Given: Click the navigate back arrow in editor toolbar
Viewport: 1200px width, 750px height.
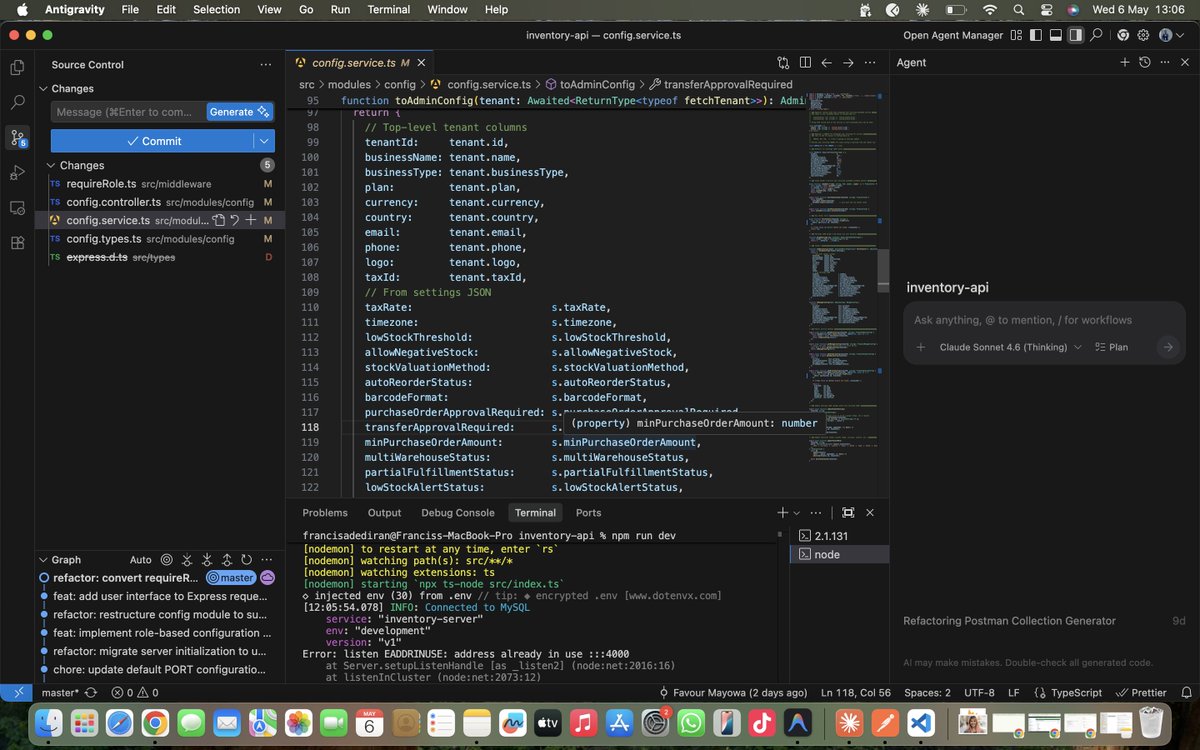Looking at the screenshot, I should point(827,62).
